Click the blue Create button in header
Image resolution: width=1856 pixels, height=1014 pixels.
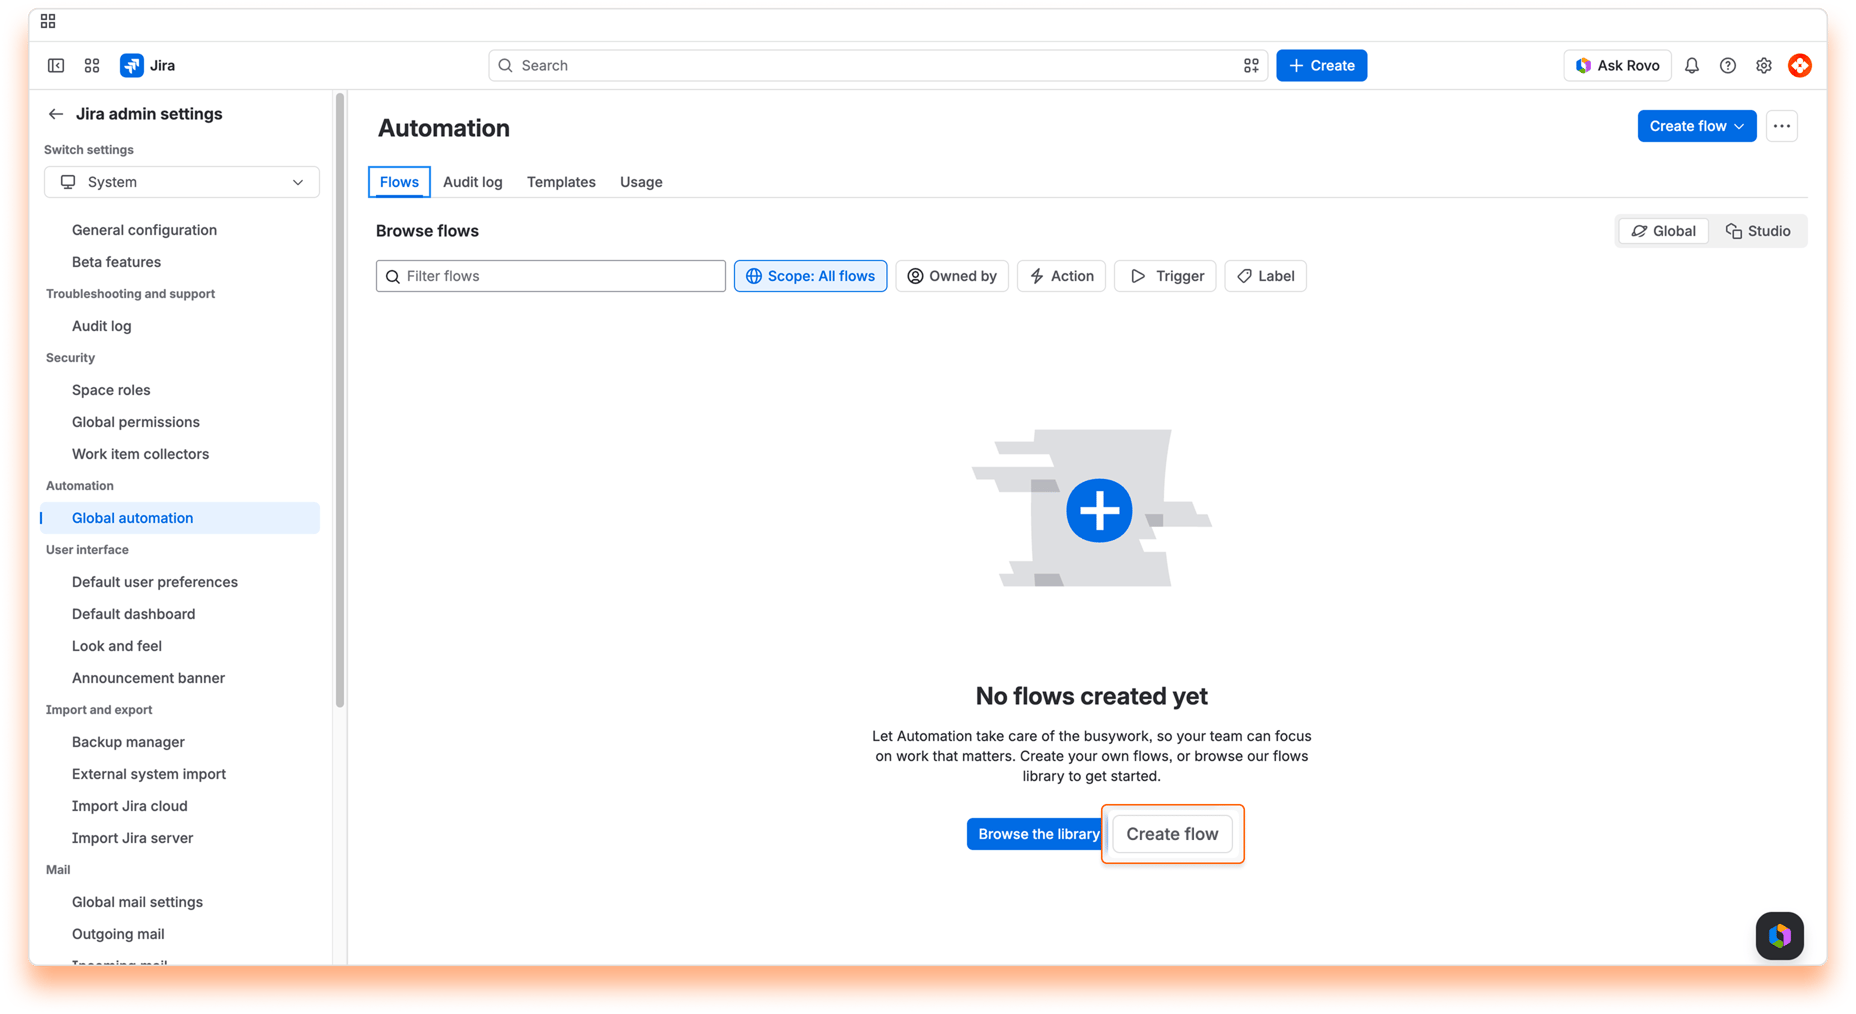point(1321,66)
